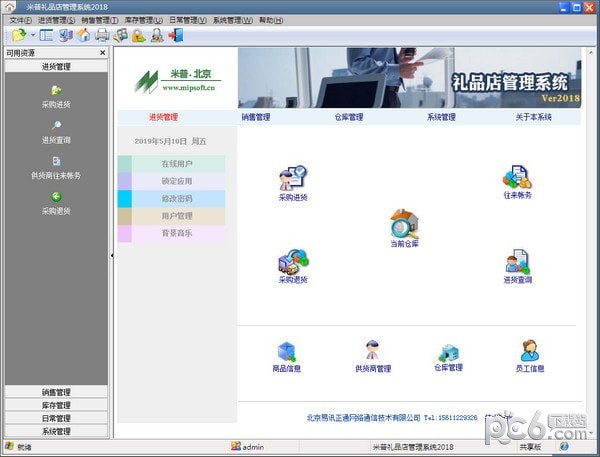Collapse the sidebar using the splitter arrow
600x457 pixels.
[112, 255]
